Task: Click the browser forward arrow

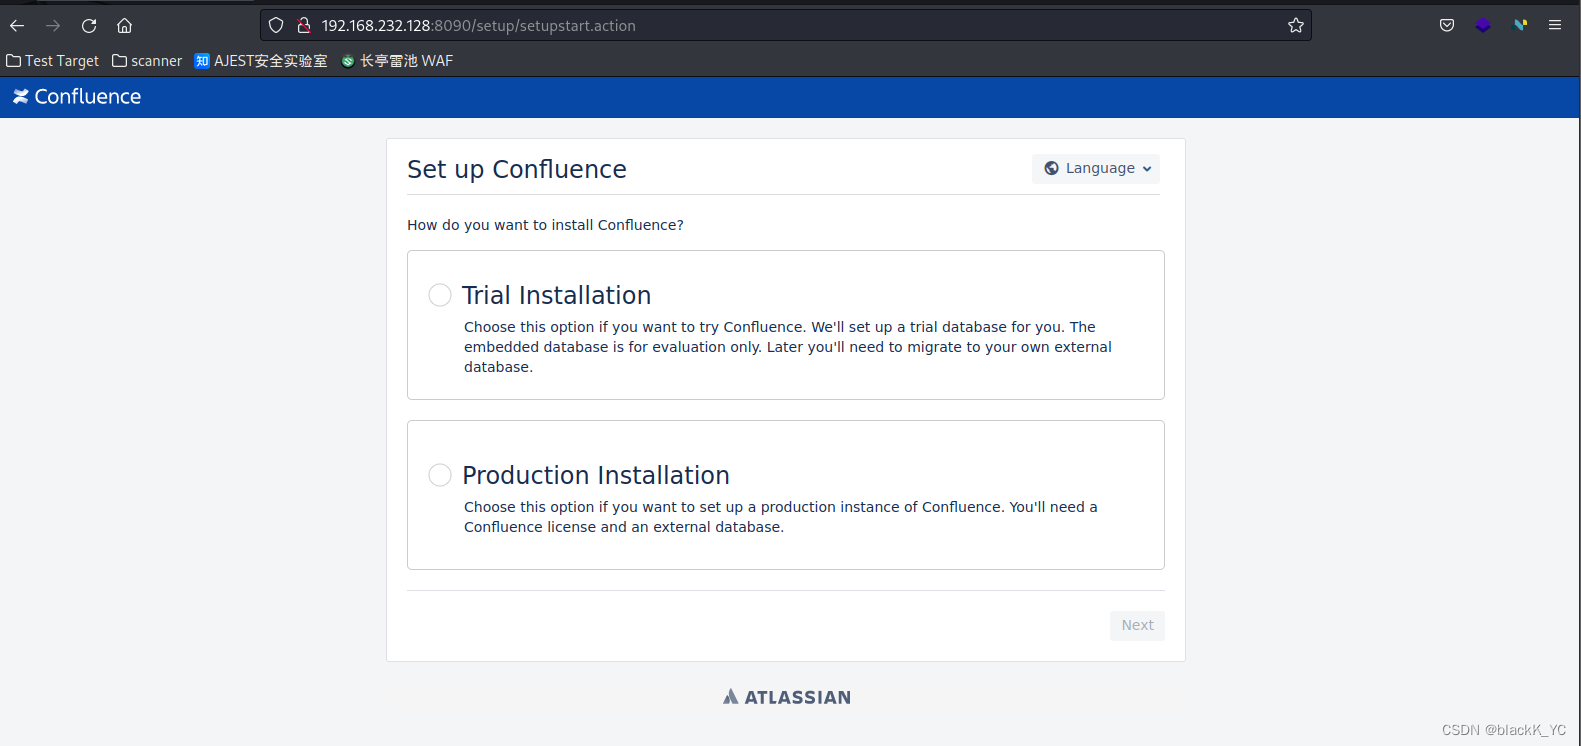Action: click(53, 26)
